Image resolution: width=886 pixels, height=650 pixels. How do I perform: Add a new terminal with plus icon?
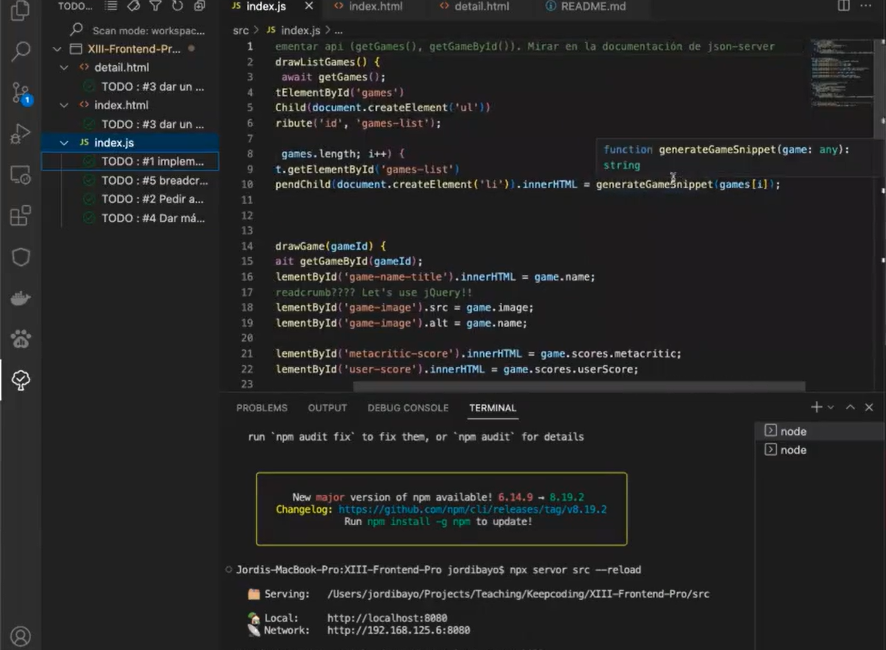click(816, 407)
